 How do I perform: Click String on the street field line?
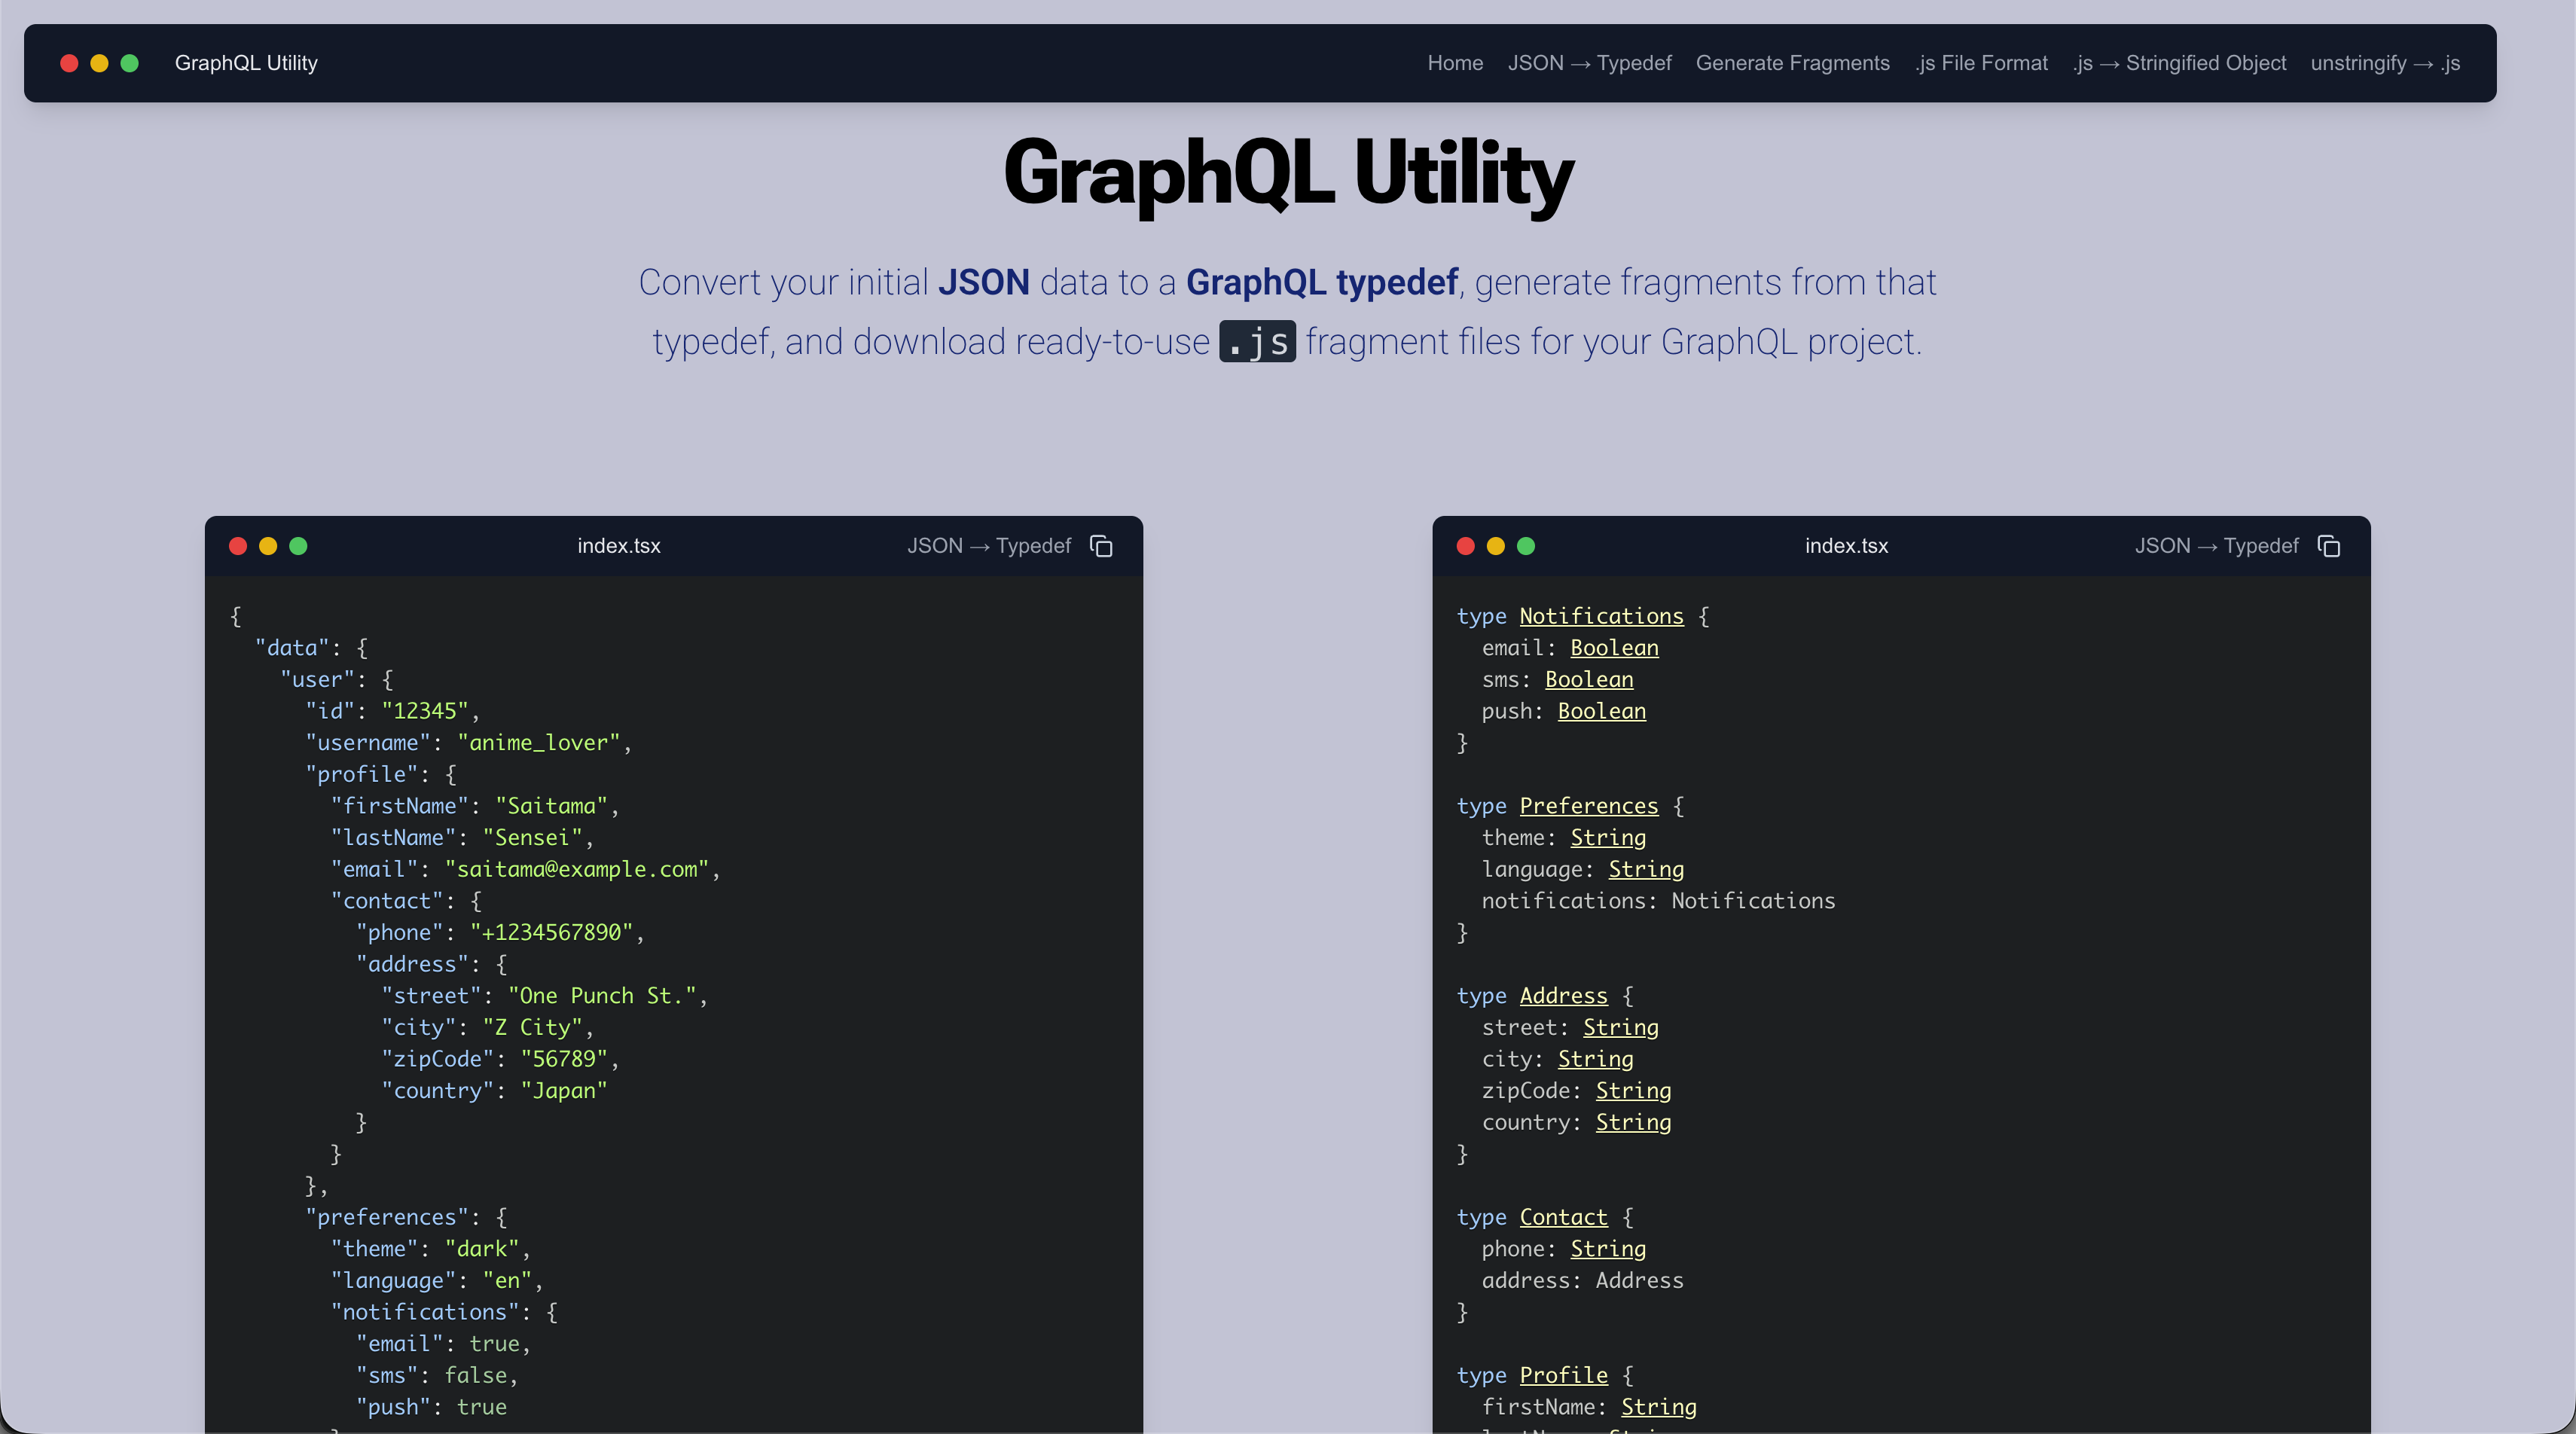[1620, 1028]
